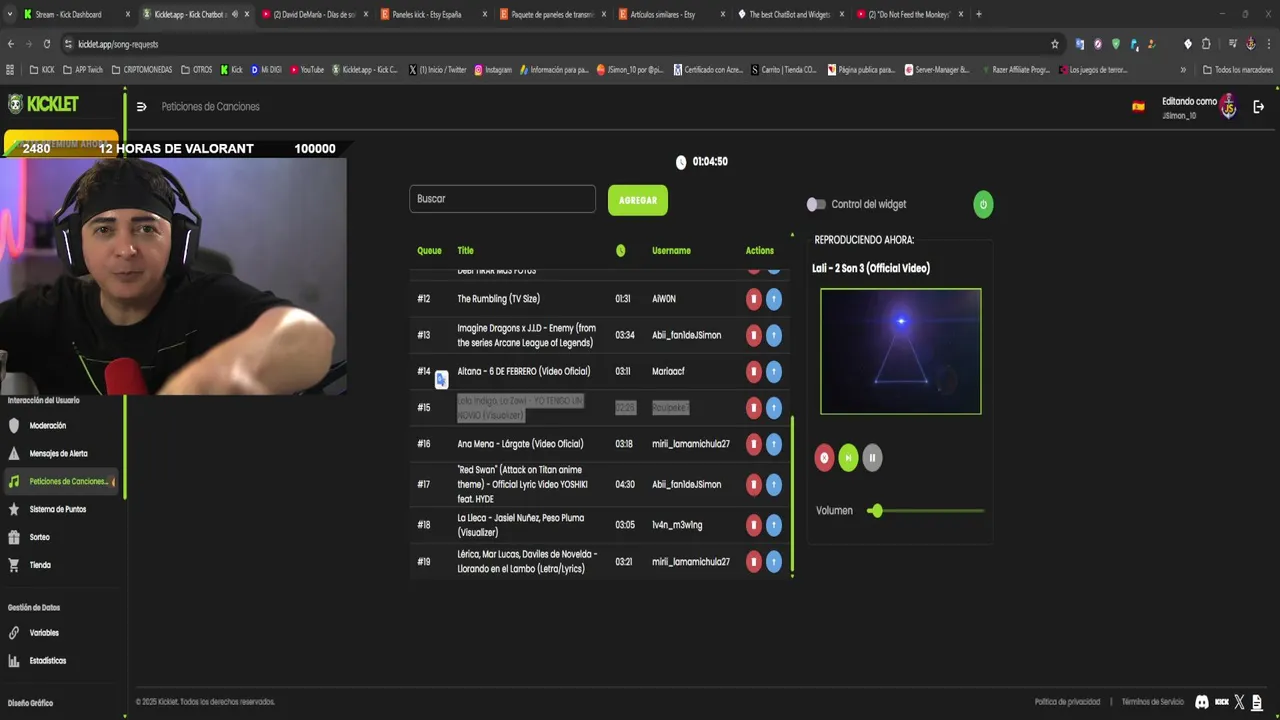Image resolution: width=1280 pixels, height=720 pixels.
Task: Switch to The best ChatBot and Widgets tab
Action: point(790,14)
